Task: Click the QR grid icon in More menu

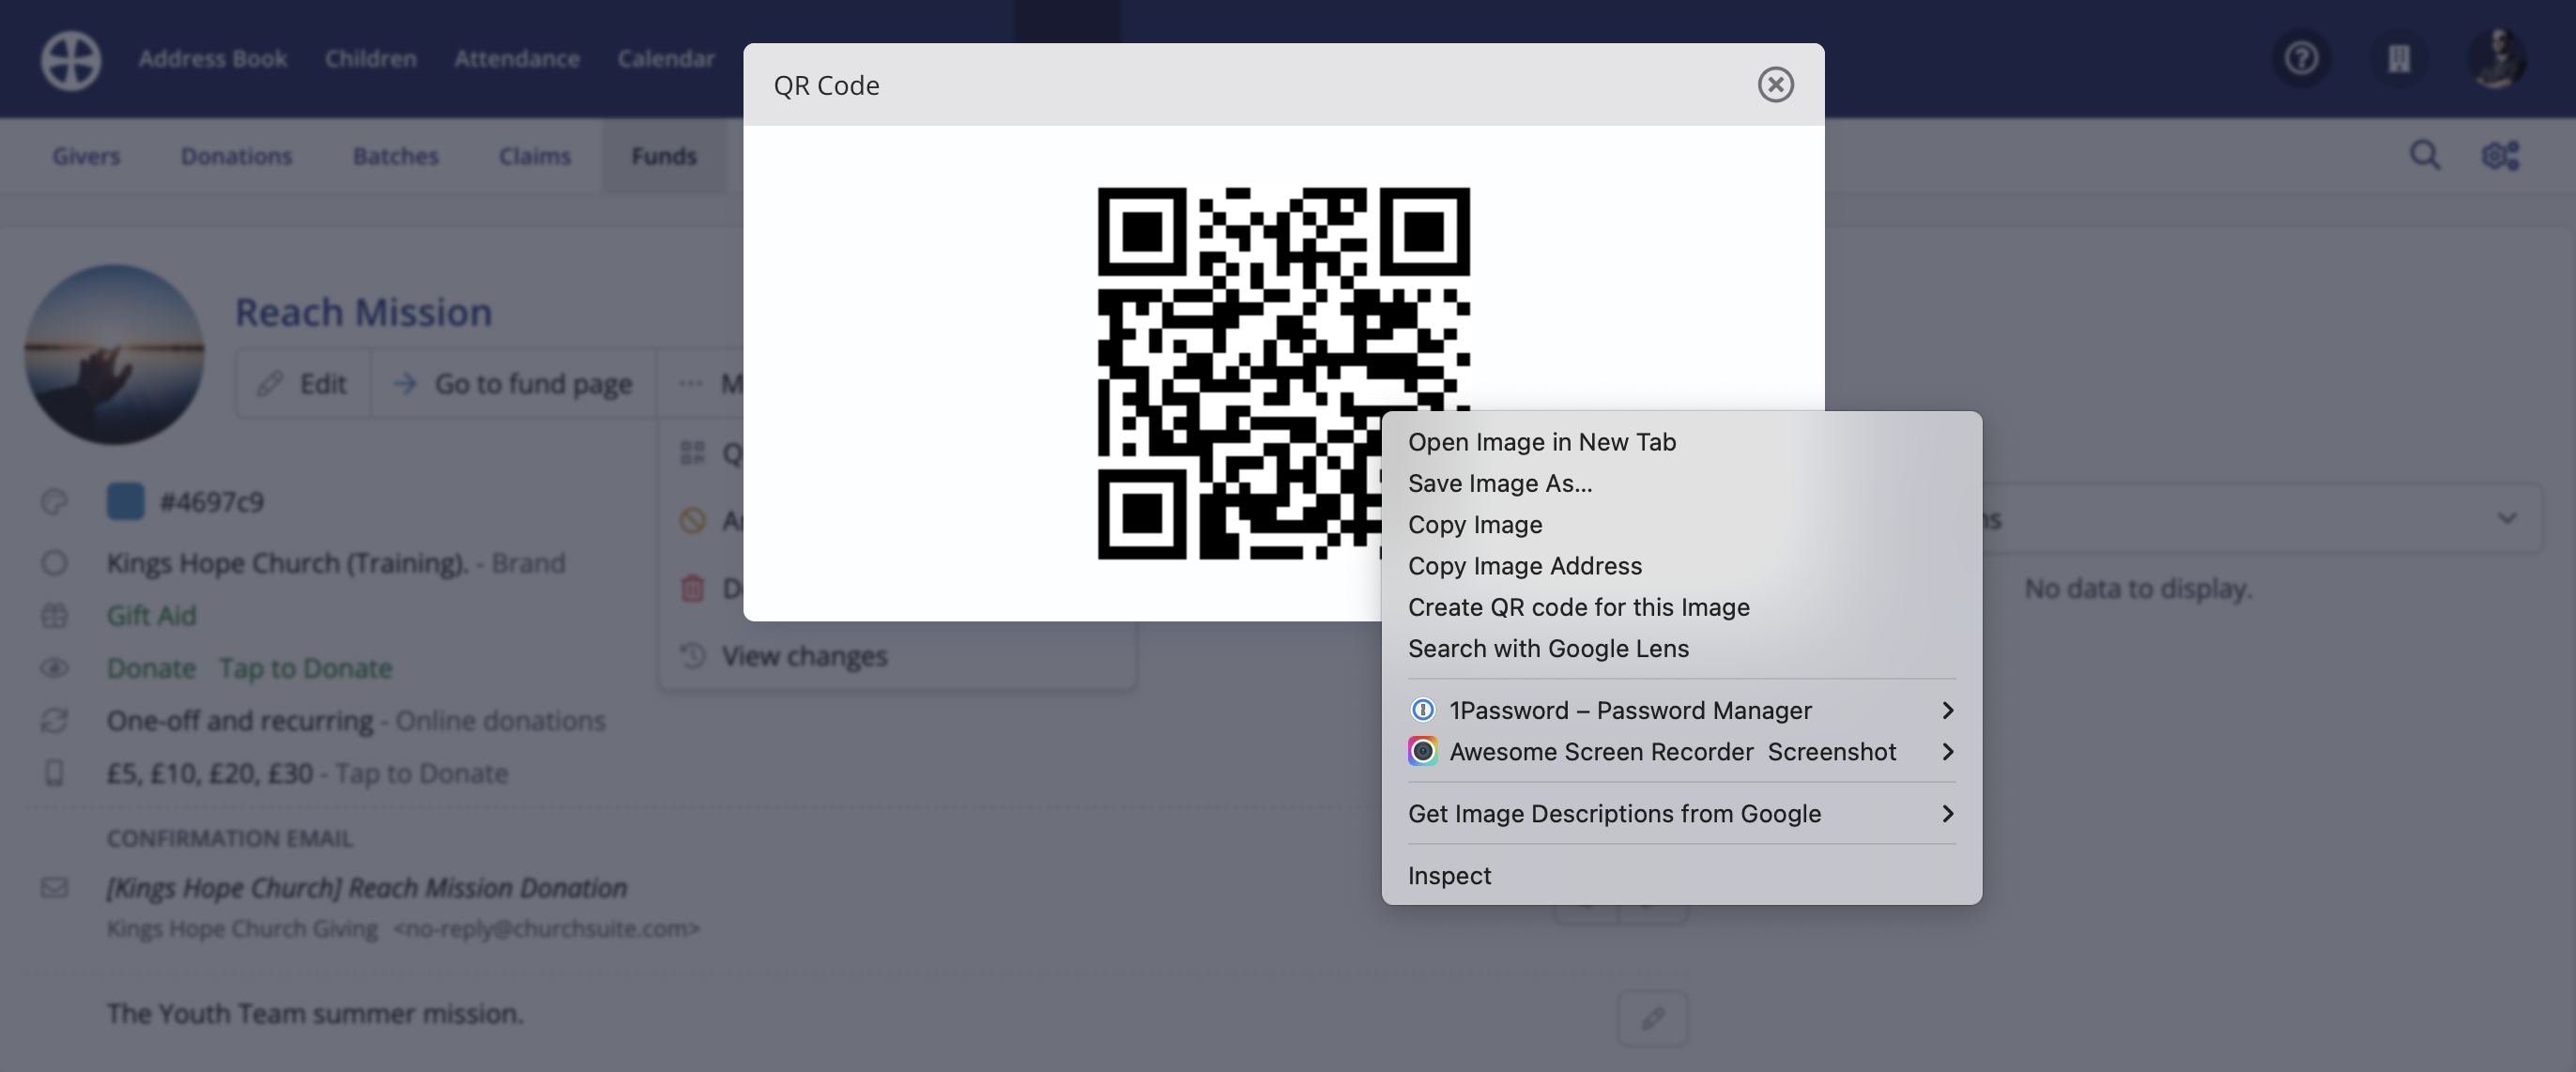Action: 692,454
